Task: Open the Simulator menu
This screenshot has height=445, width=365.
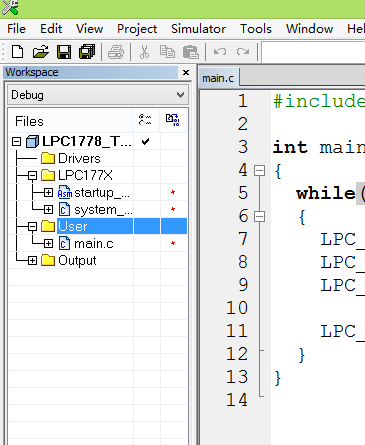Action: (198, 29)
